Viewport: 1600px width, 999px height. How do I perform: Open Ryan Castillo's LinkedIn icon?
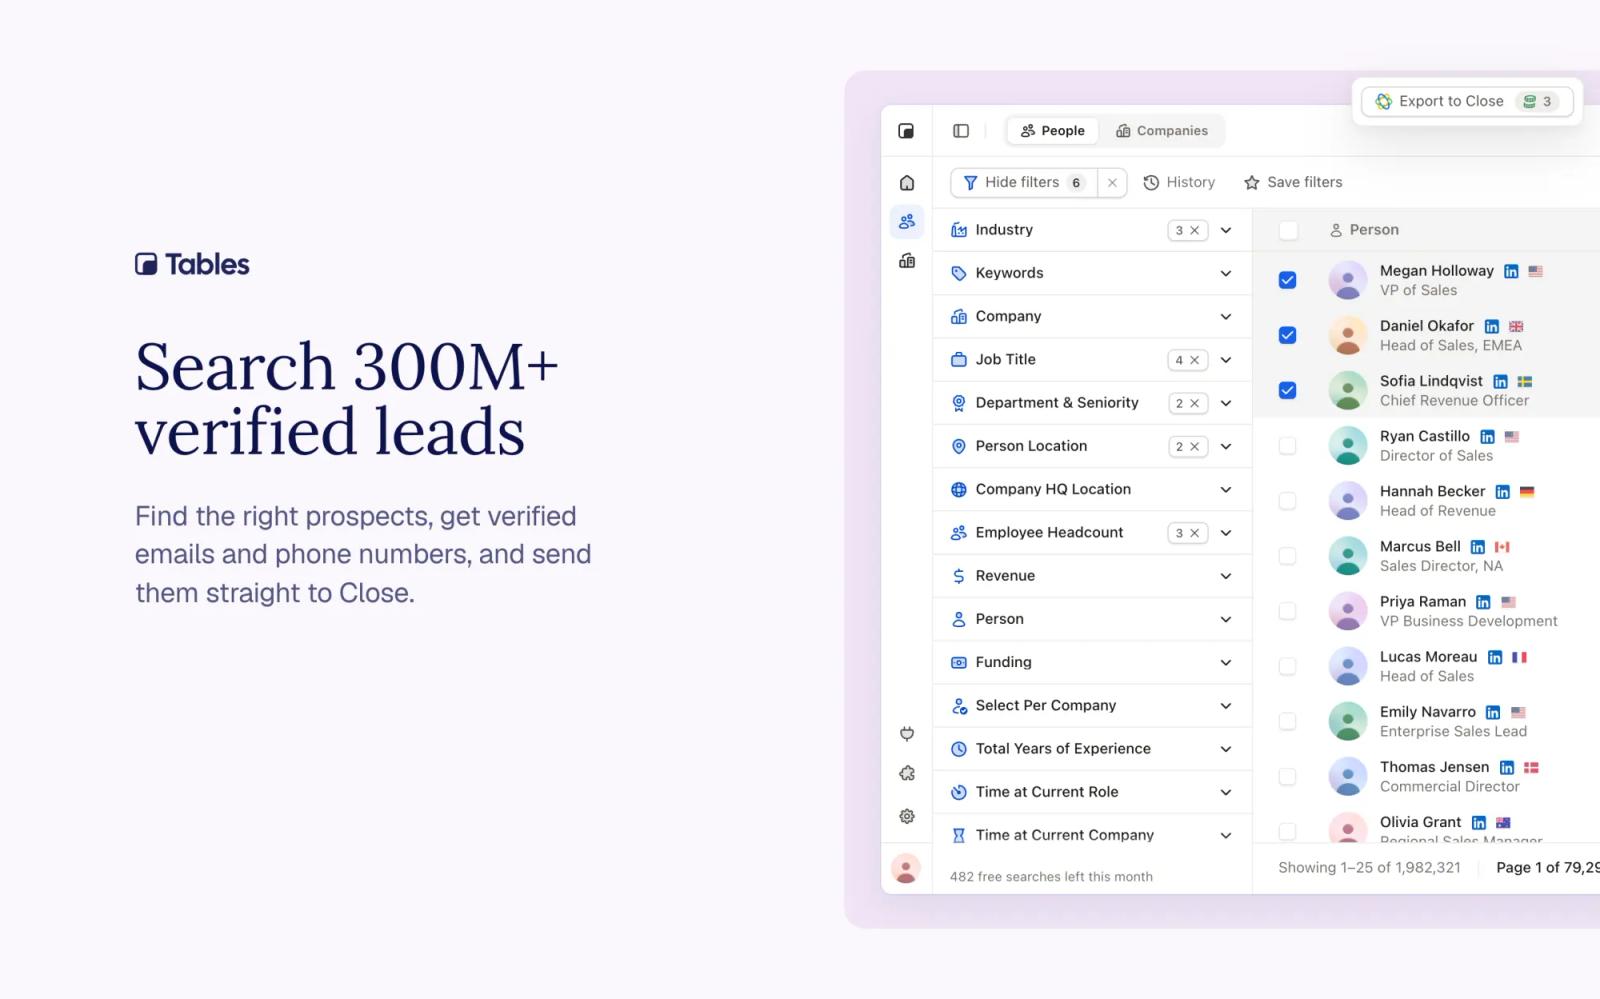[x=1487, y=437]
